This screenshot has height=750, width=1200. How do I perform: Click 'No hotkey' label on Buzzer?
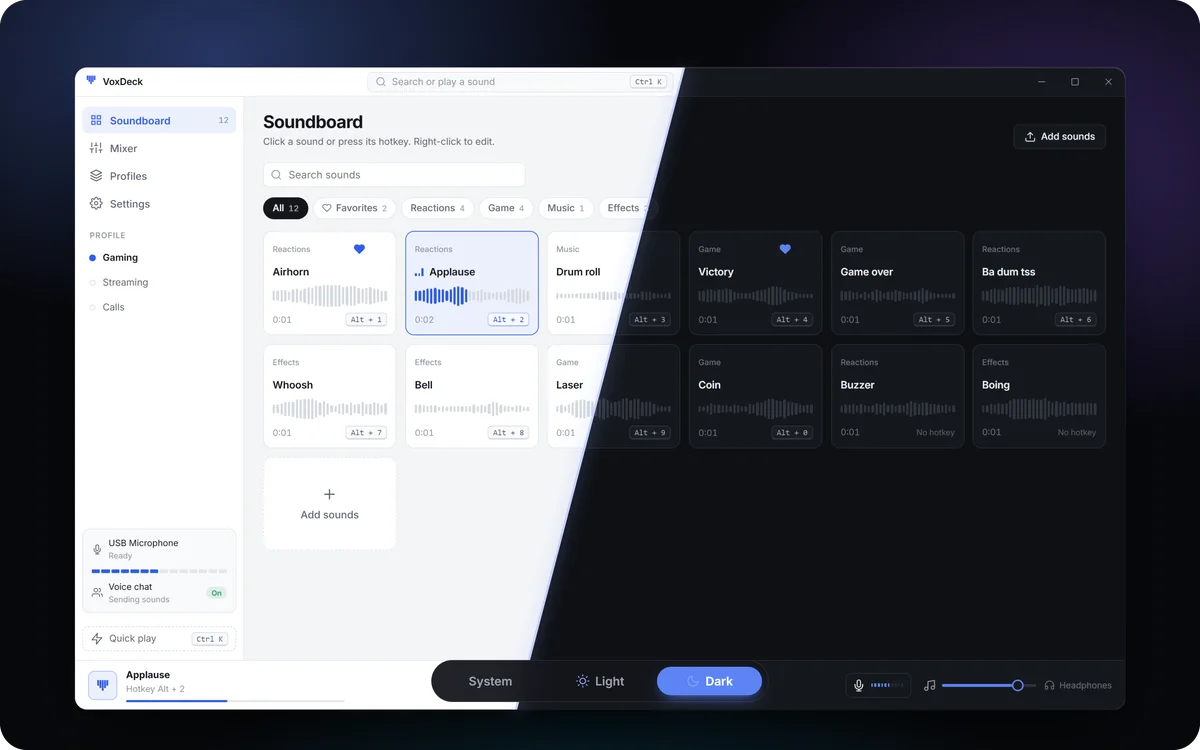coord(935,433)
